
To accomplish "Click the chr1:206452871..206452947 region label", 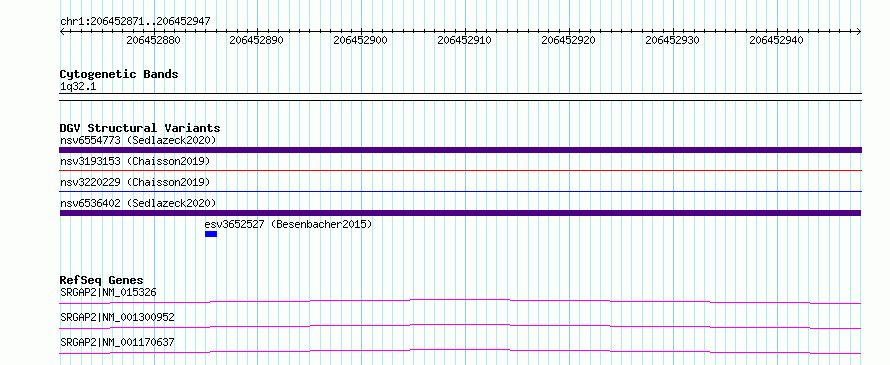I will (135, 21).
